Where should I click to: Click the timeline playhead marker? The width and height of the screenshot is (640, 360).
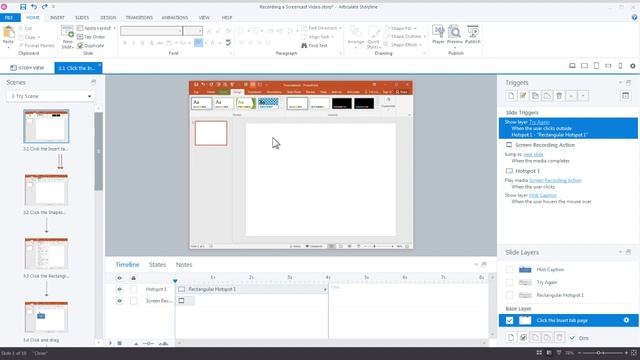coord(175,281)
